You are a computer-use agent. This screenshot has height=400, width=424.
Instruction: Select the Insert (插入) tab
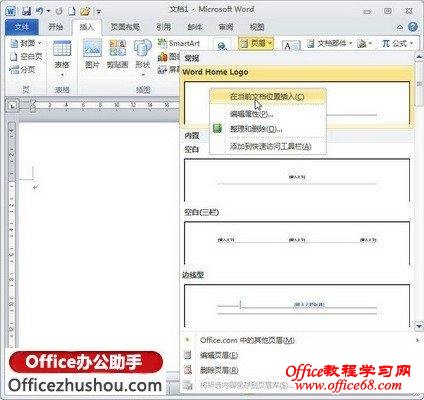click(x=87, y=27)
